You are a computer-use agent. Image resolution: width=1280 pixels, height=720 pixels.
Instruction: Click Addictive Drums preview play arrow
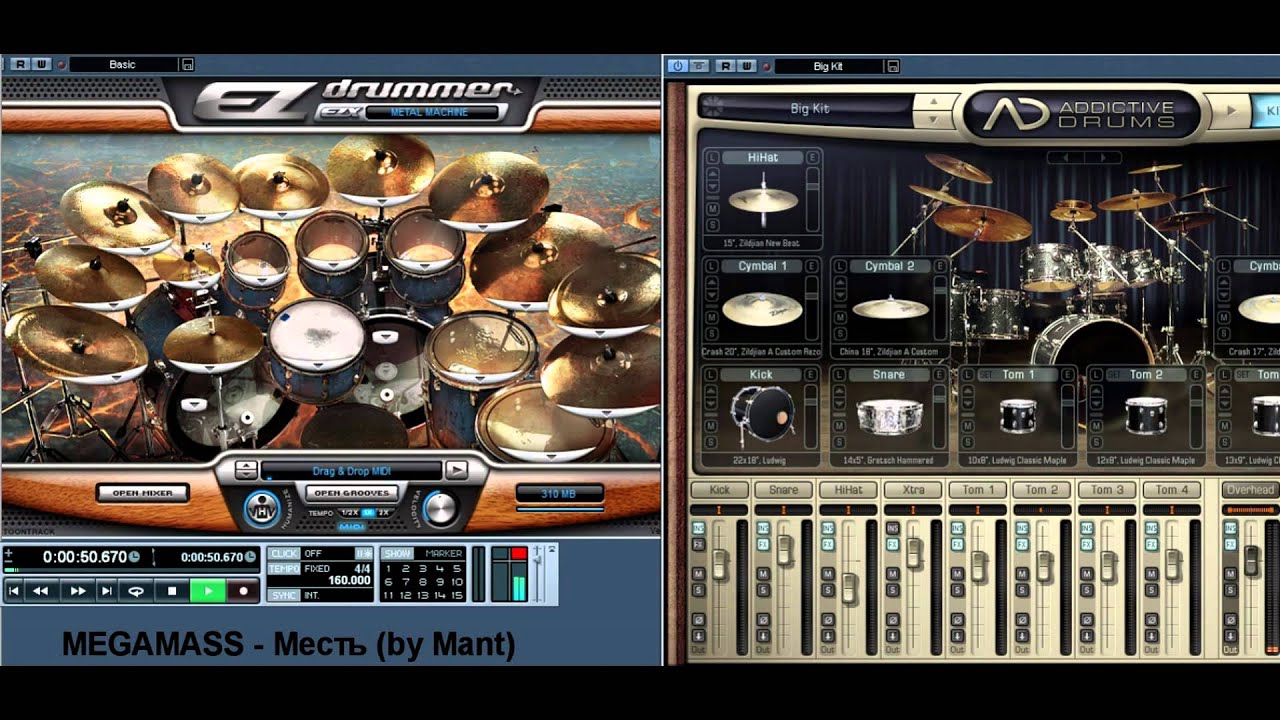click(1232, 110)
